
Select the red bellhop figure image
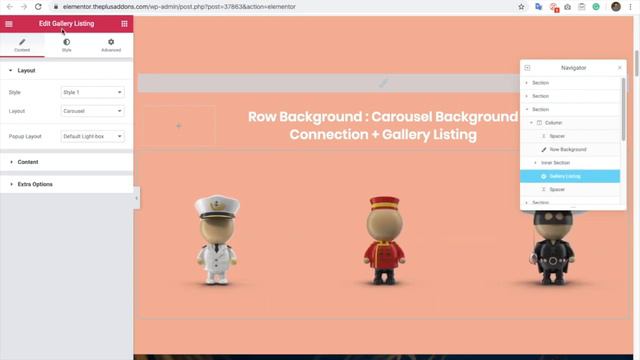[x=384, y=240]
